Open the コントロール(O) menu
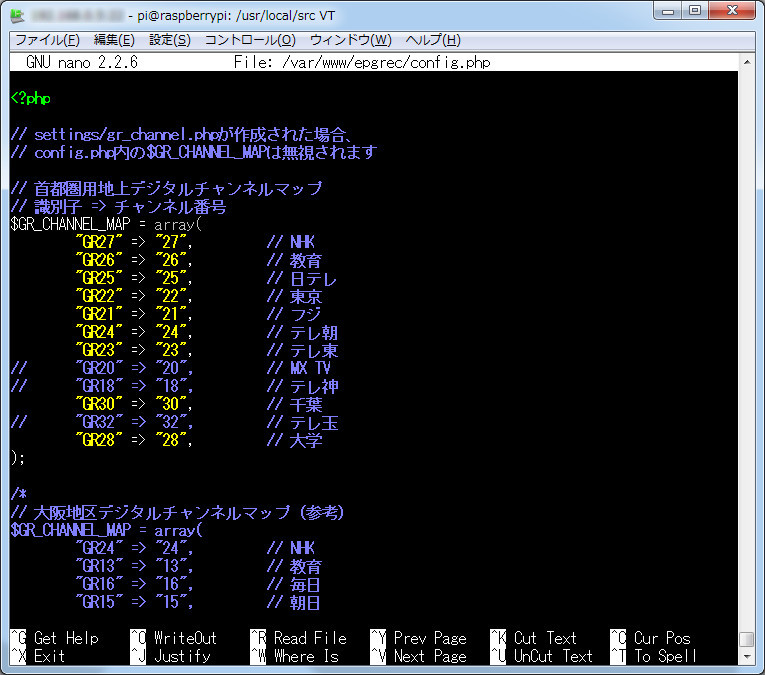Viewport: 765px width, 675px height. (250, 40)
